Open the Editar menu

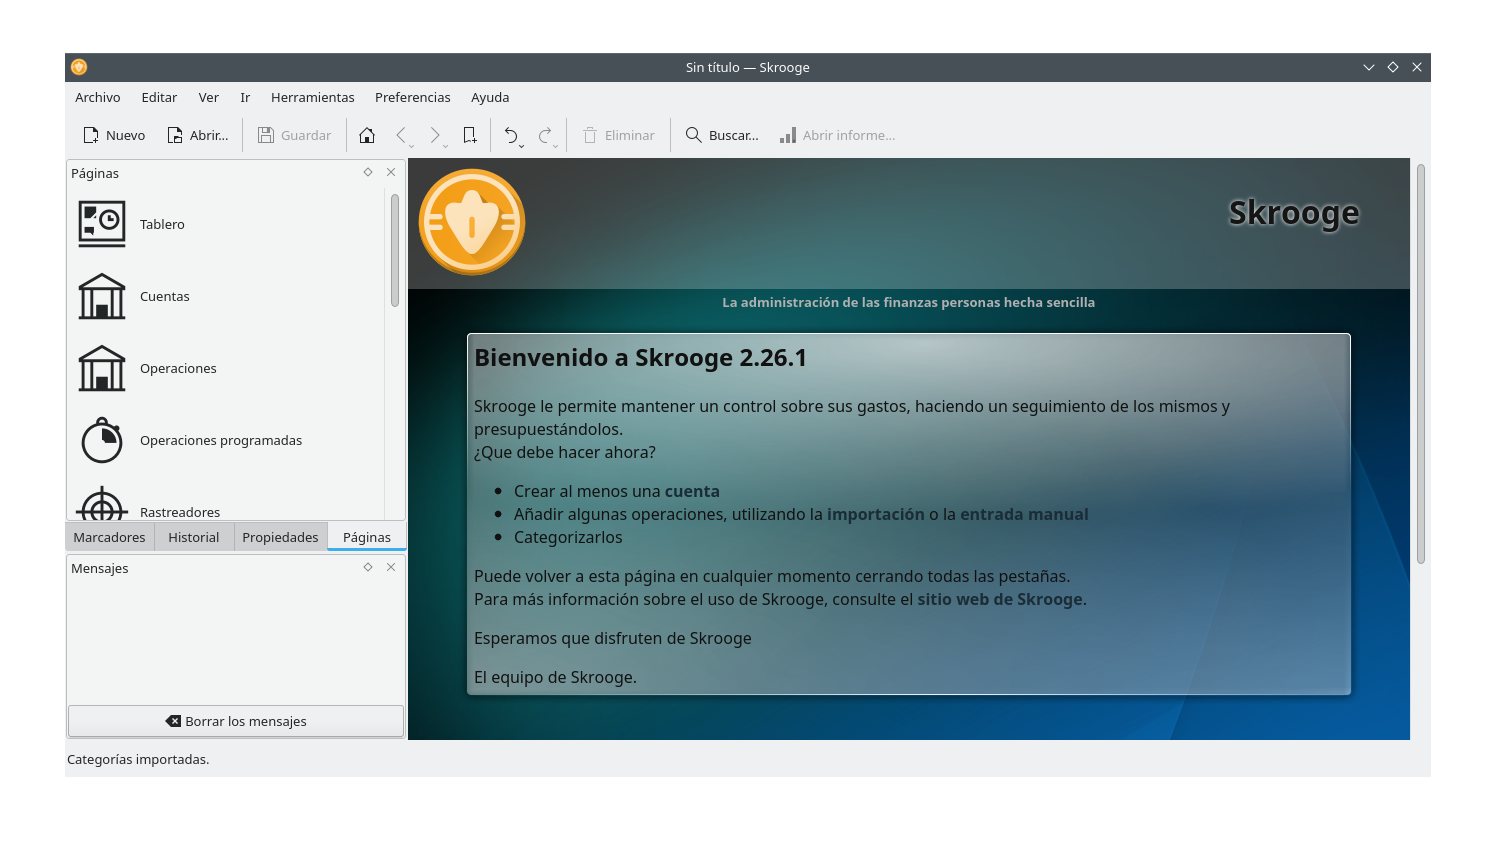(x=159, y=97)
